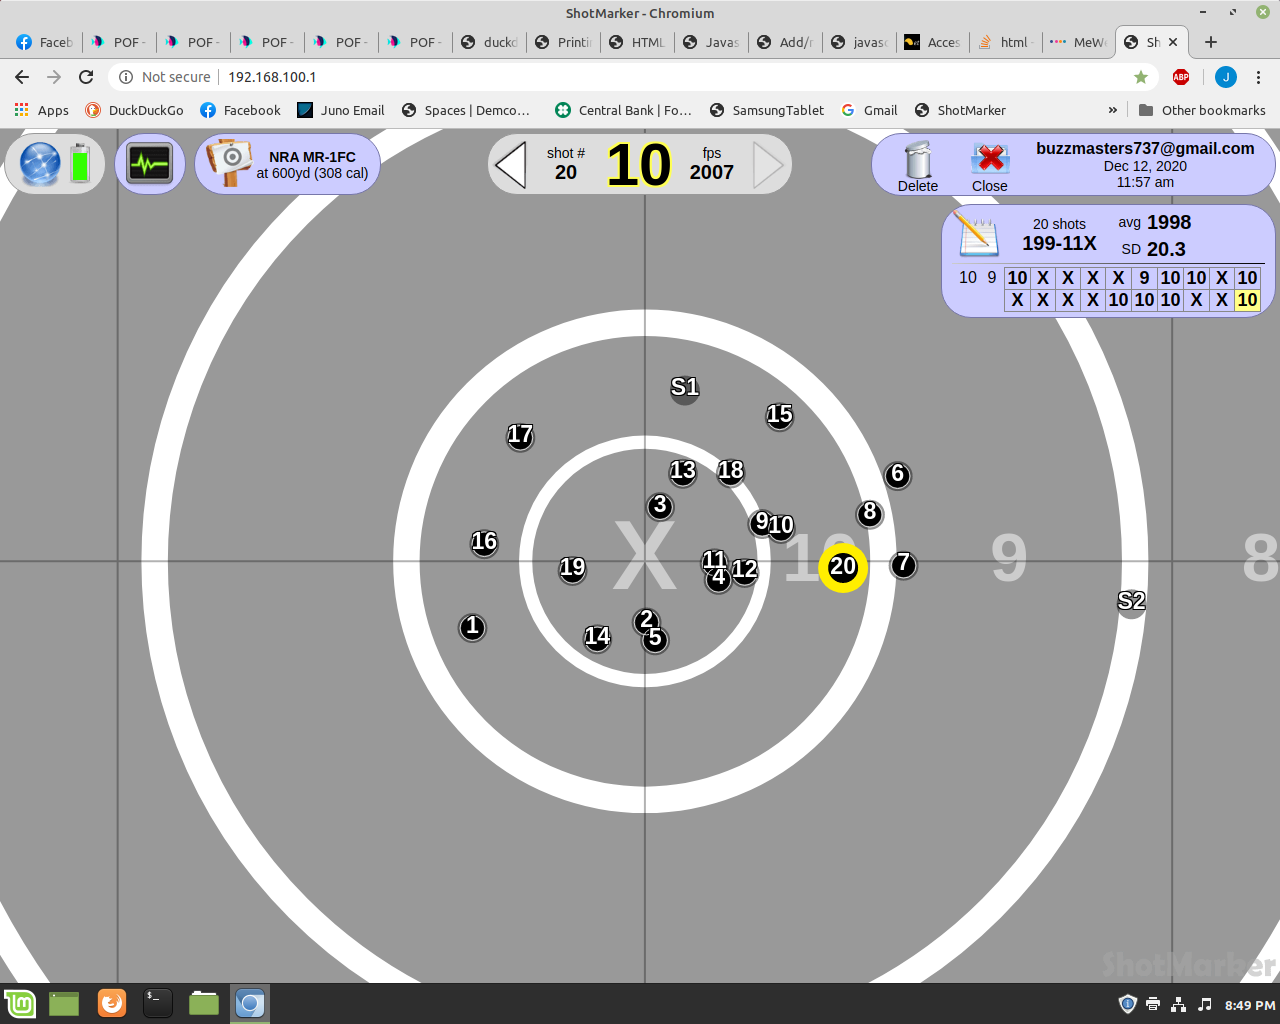Open the waveform monitor icon
The height and width of the screenshot is (1024, 1280).
click(x=150, y=164)
